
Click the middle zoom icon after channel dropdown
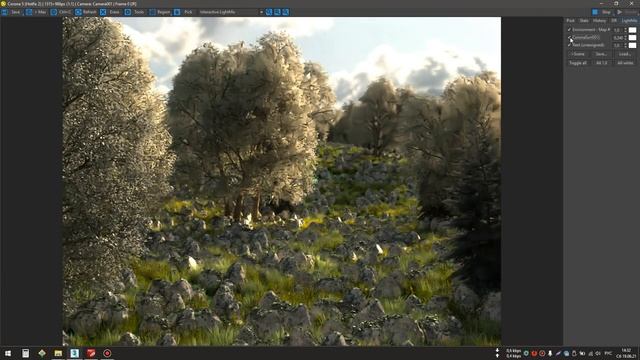[278, 12]
